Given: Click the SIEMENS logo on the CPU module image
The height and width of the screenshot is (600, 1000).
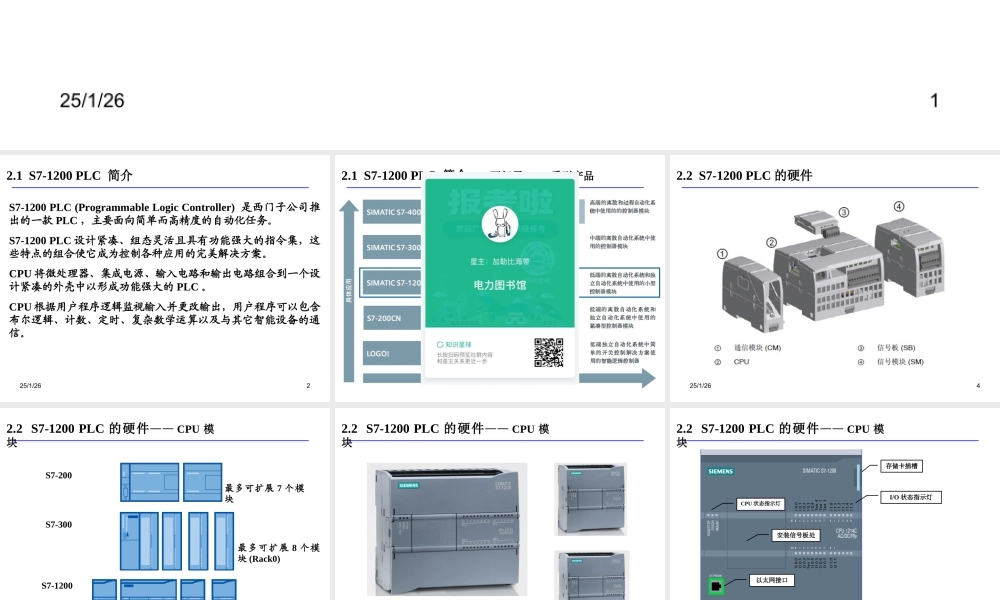Looking at the screenshot, I should pyautogui.click(x=720, y=471).
